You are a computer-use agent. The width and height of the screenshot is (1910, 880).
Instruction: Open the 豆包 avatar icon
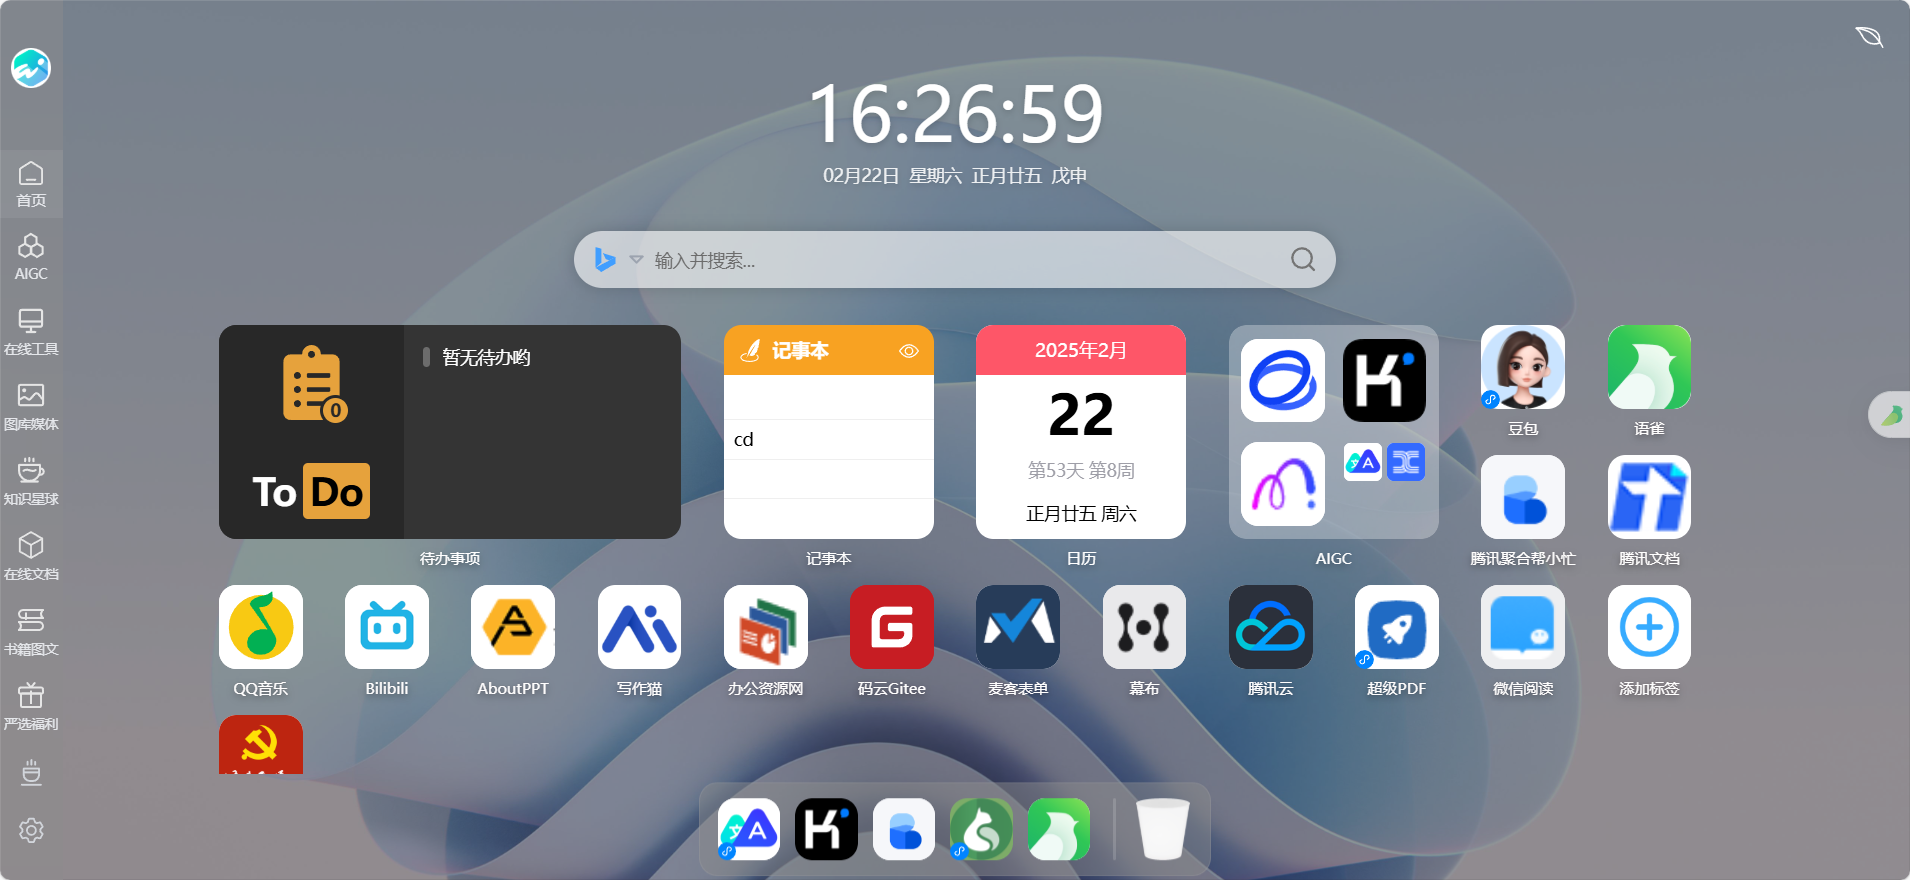click(1523, 367)
